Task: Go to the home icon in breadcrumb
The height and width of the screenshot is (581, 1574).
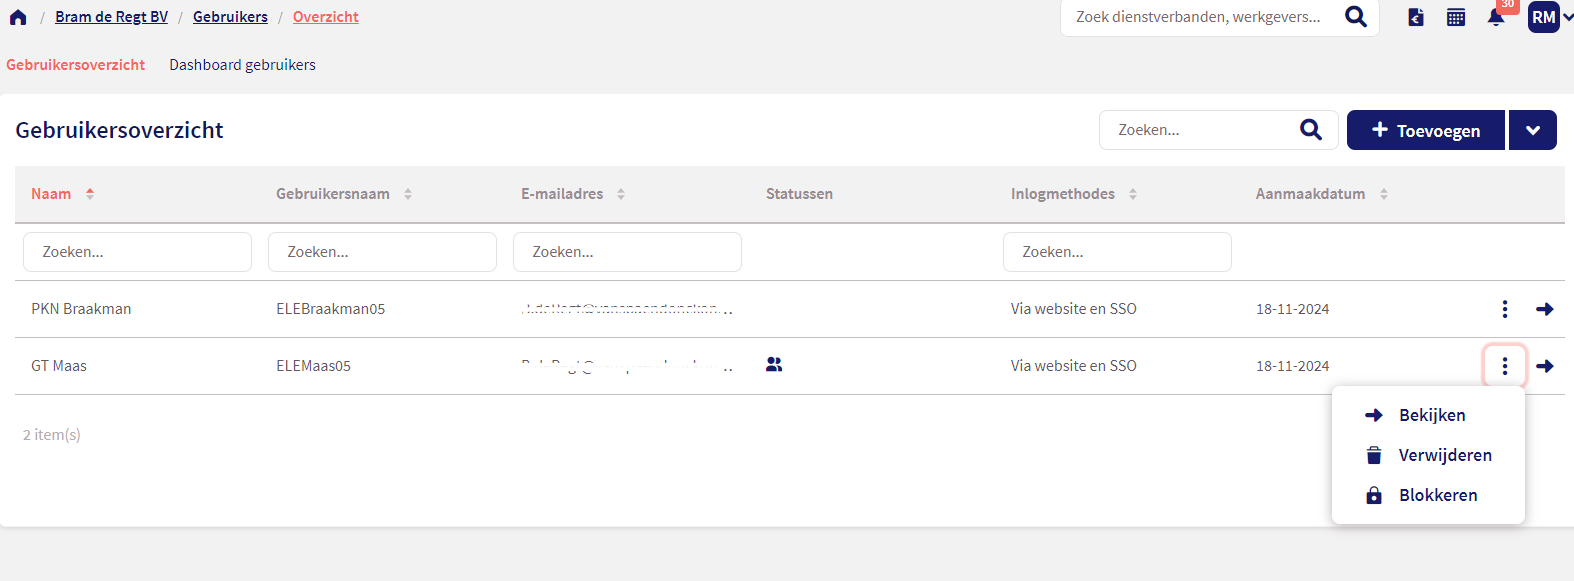Action: [18, 17]
